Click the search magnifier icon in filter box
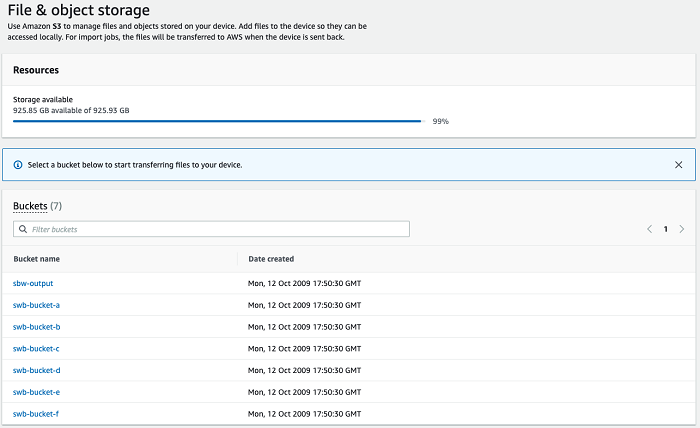The image size is (700, 428). point(23,229)
